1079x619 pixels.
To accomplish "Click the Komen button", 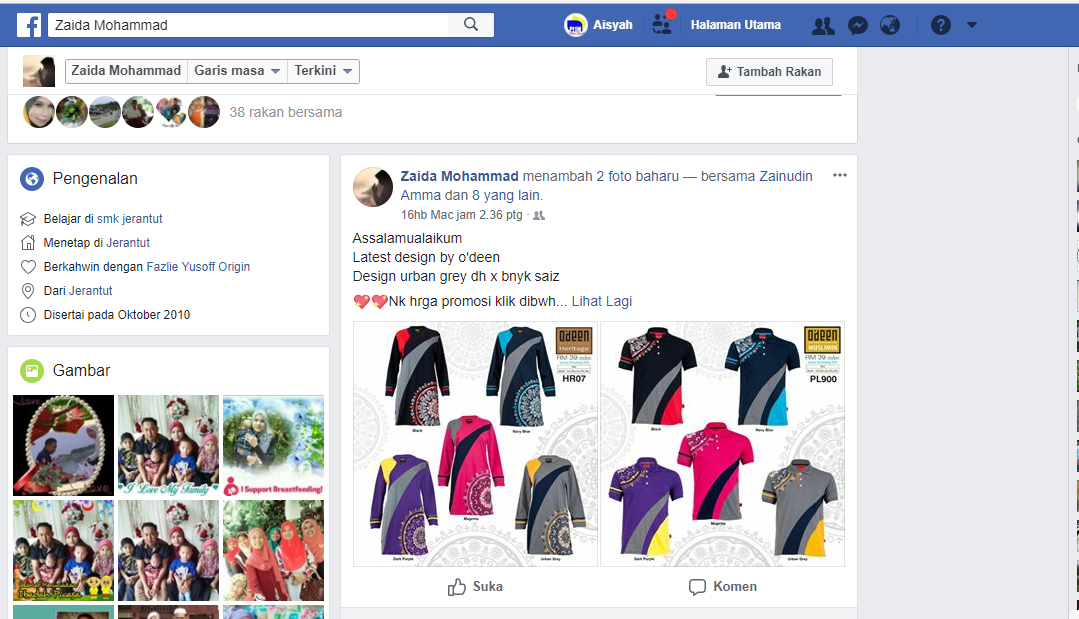I will click(722, 587).
